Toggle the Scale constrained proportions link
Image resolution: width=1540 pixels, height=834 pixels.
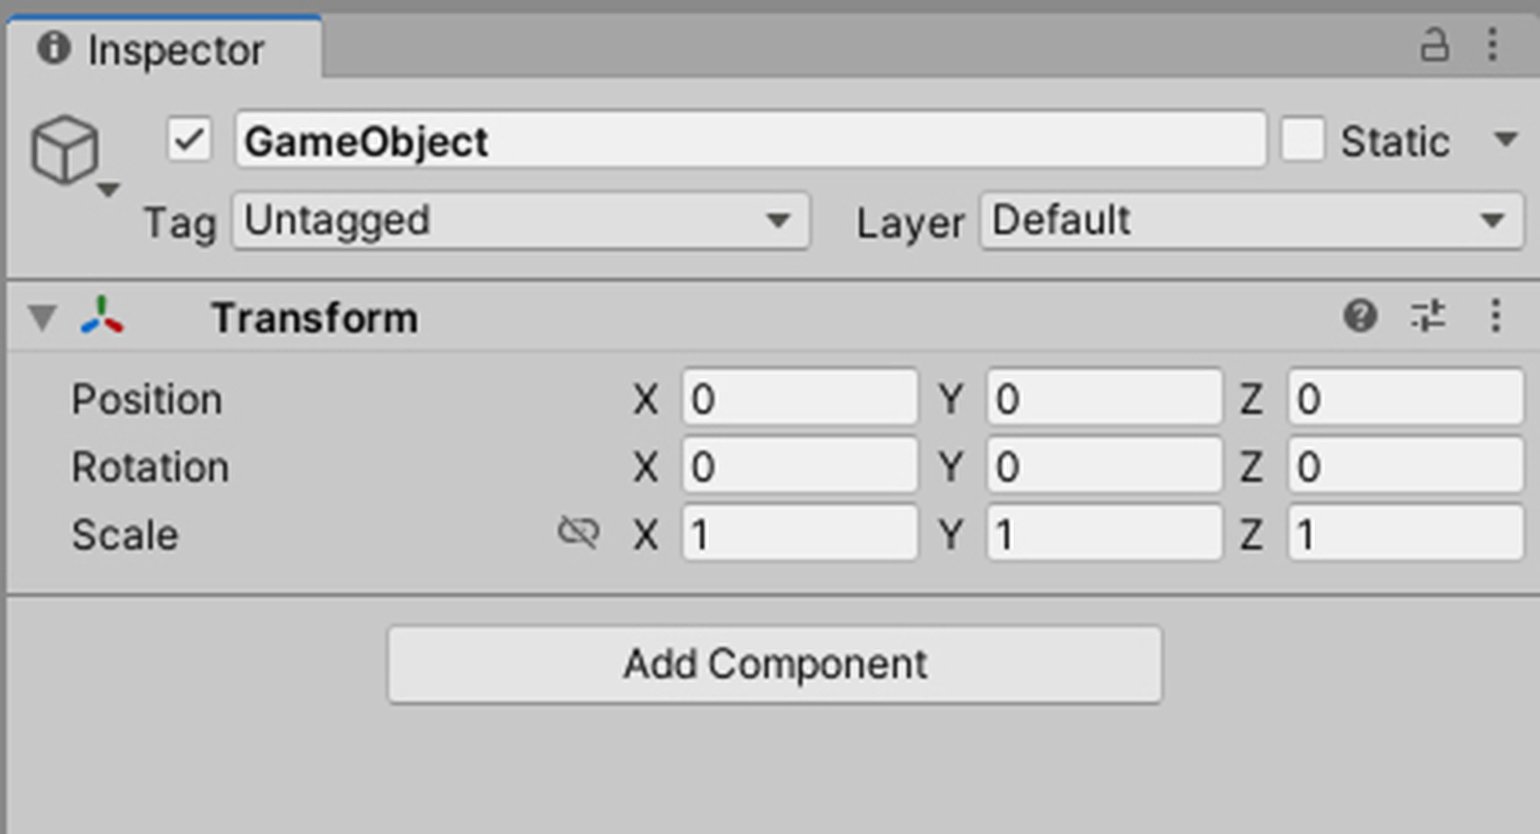point(578,533)
